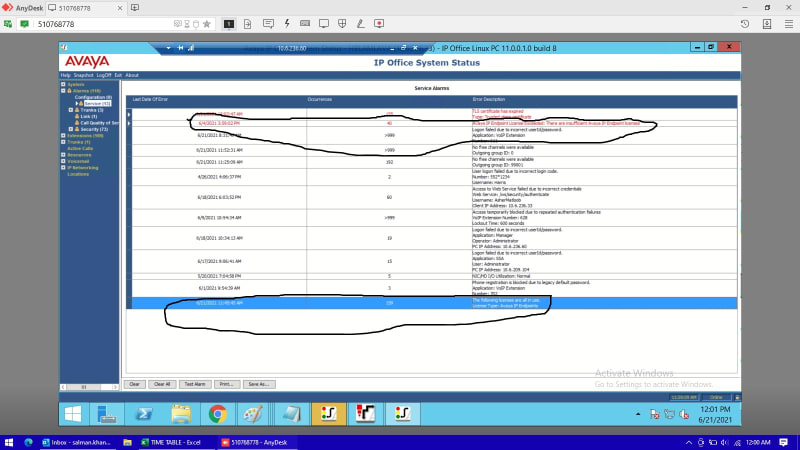Open TIME TABLE - Excel taskbar item

[x=175, y=442]
